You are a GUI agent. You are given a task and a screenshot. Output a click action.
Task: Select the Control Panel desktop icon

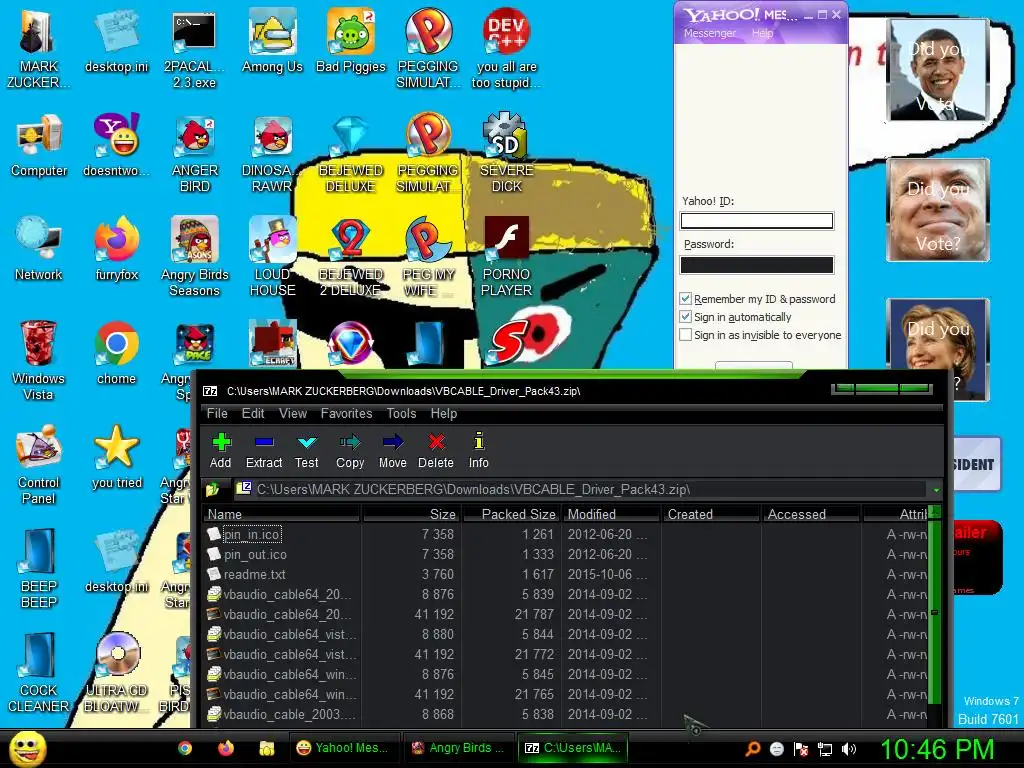point(39,465)
